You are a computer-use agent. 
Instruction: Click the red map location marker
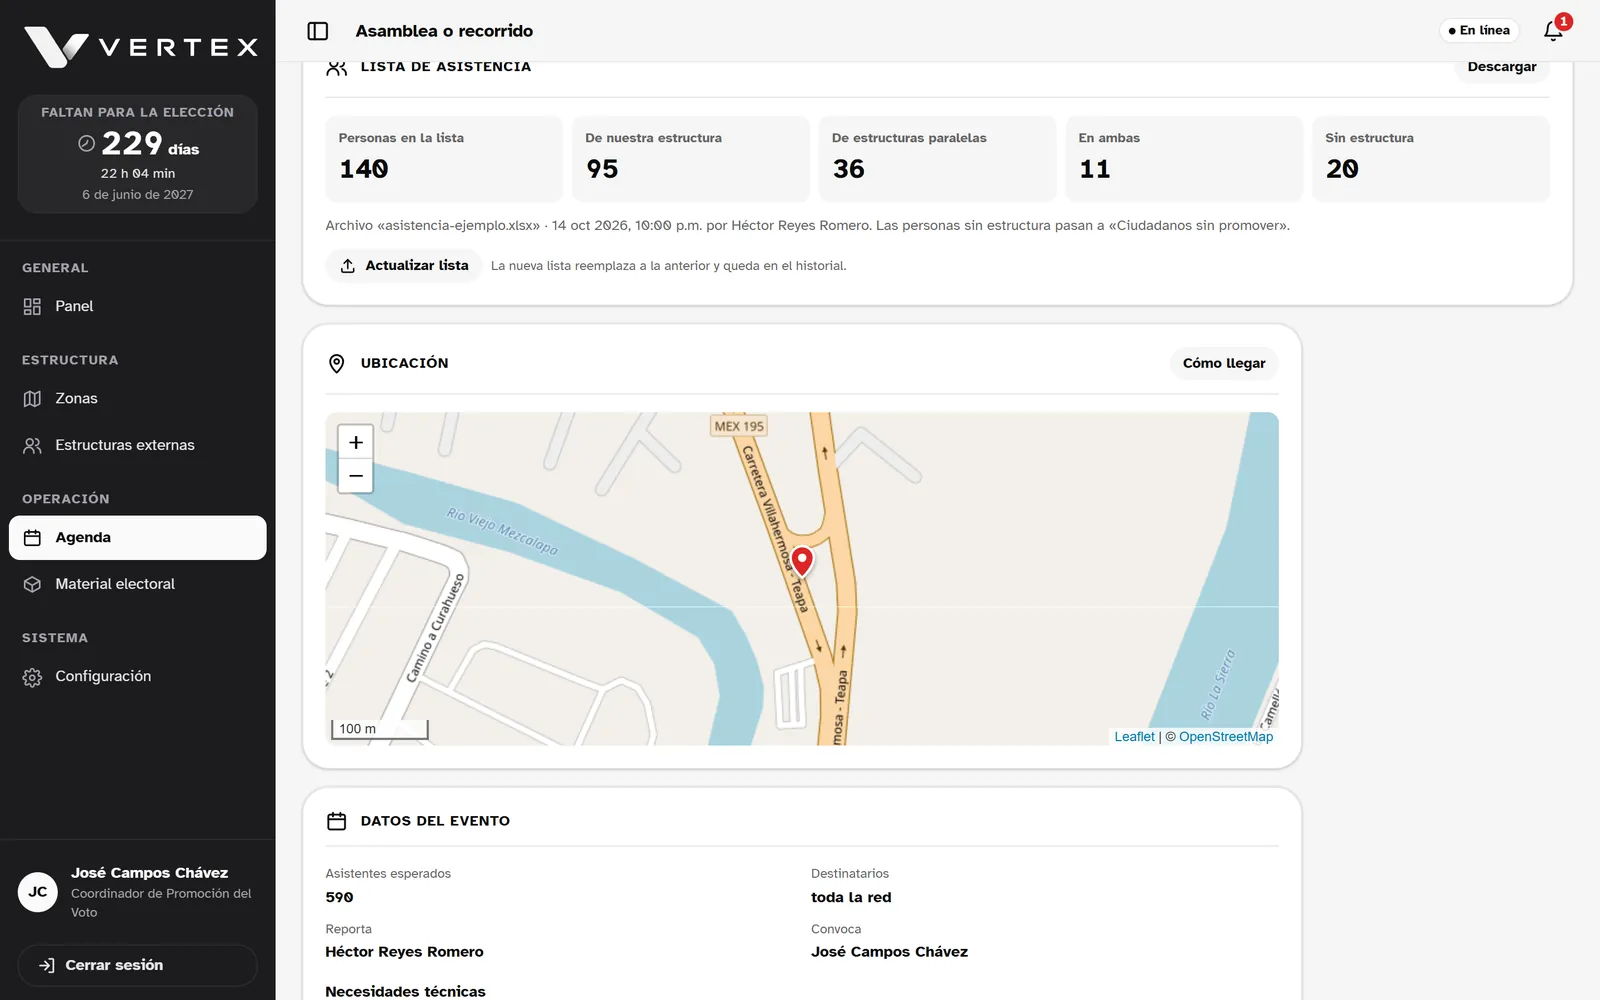tap(802, 561)
